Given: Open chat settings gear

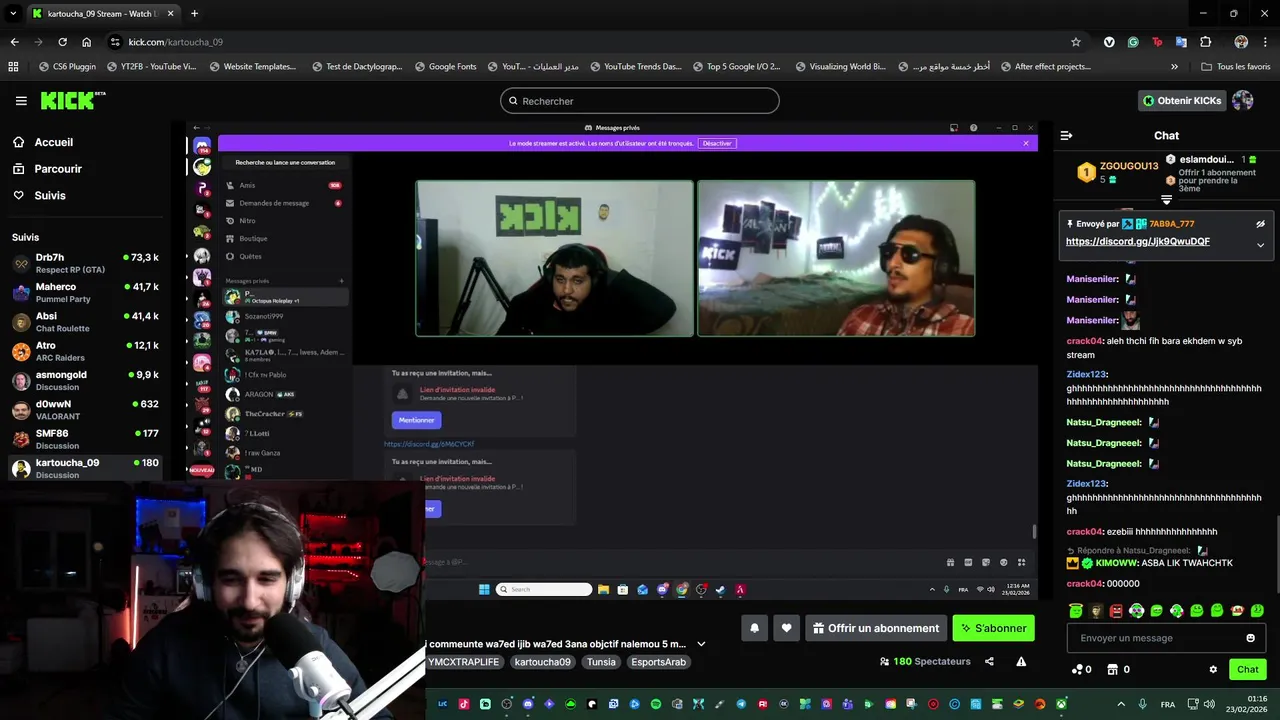Looking at the screenshot, I should tap(1213, 670).
